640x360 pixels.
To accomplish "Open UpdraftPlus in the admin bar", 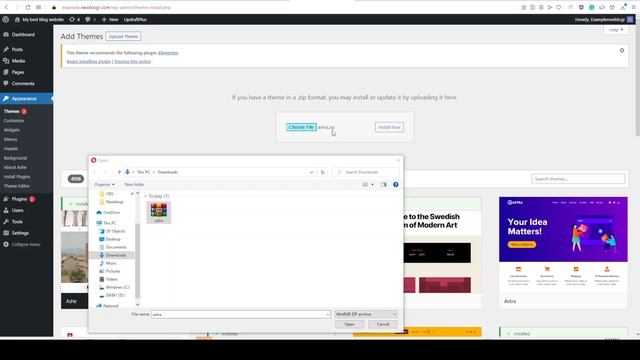I will [x=135, y=19].
